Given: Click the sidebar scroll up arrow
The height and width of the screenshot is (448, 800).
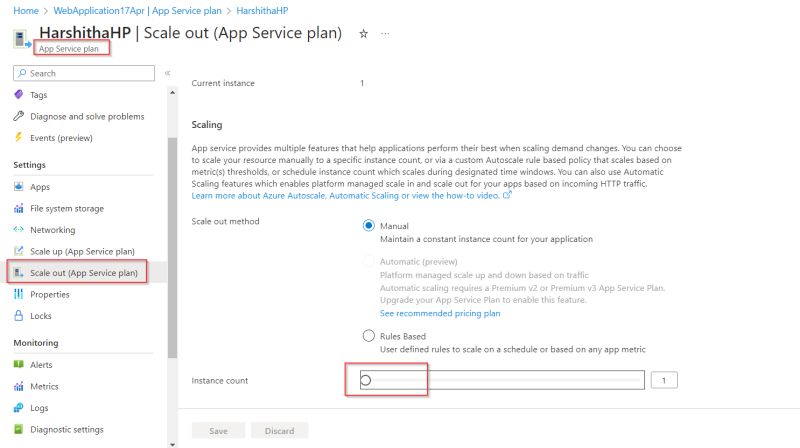Looking at the screenshot, I should (172, 93).
